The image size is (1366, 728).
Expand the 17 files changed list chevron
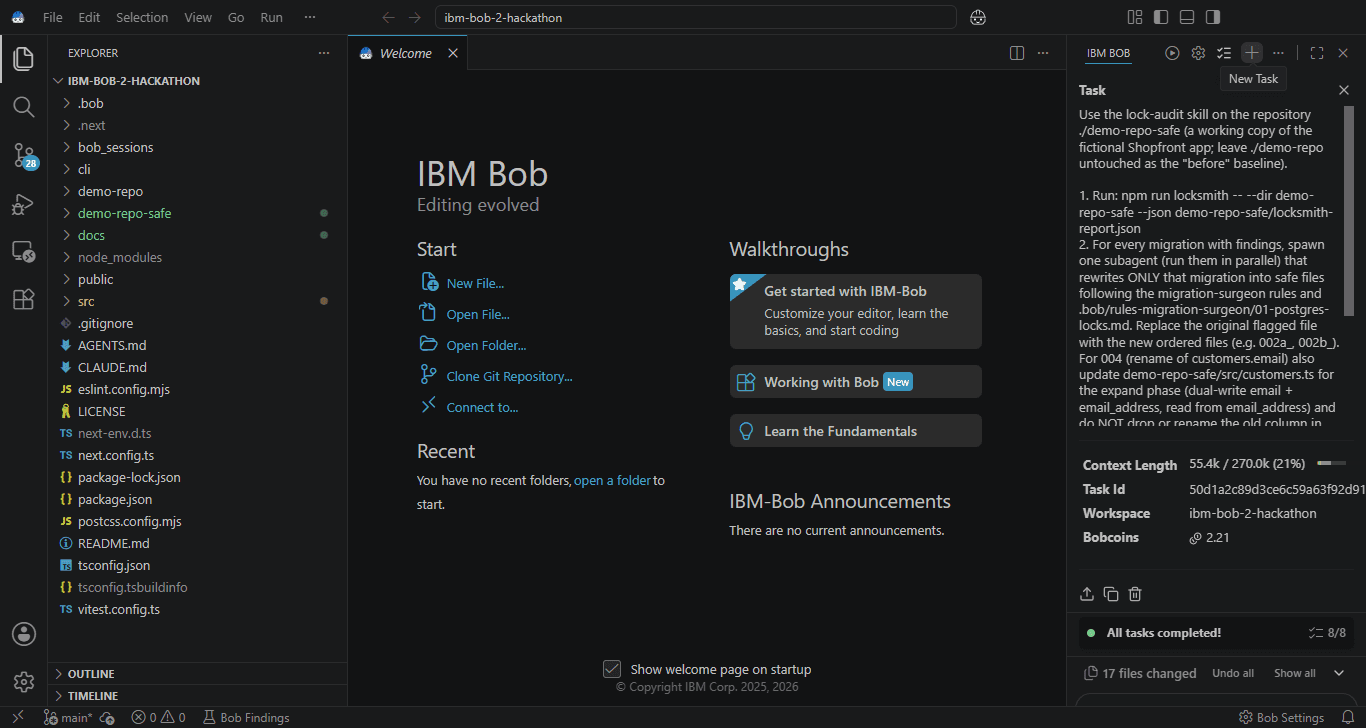(x=1339, y=673)
